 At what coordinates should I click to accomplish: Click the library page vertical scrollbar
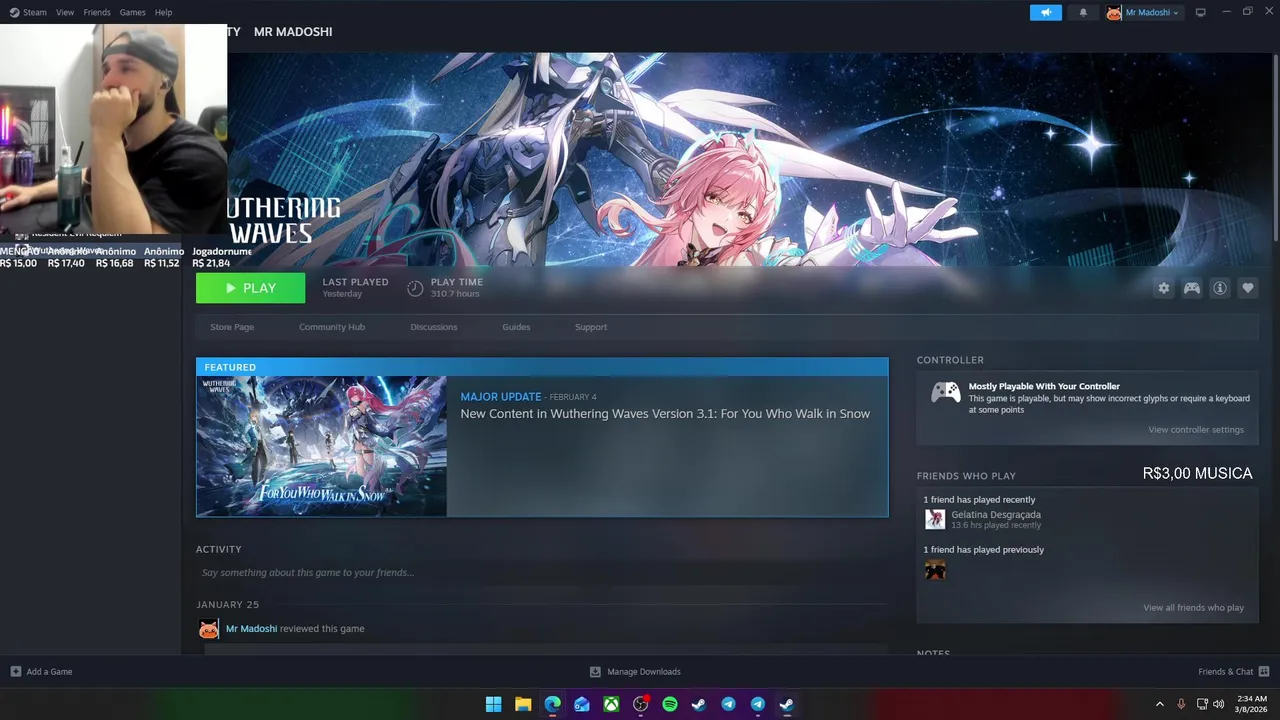pos(1275,150)
